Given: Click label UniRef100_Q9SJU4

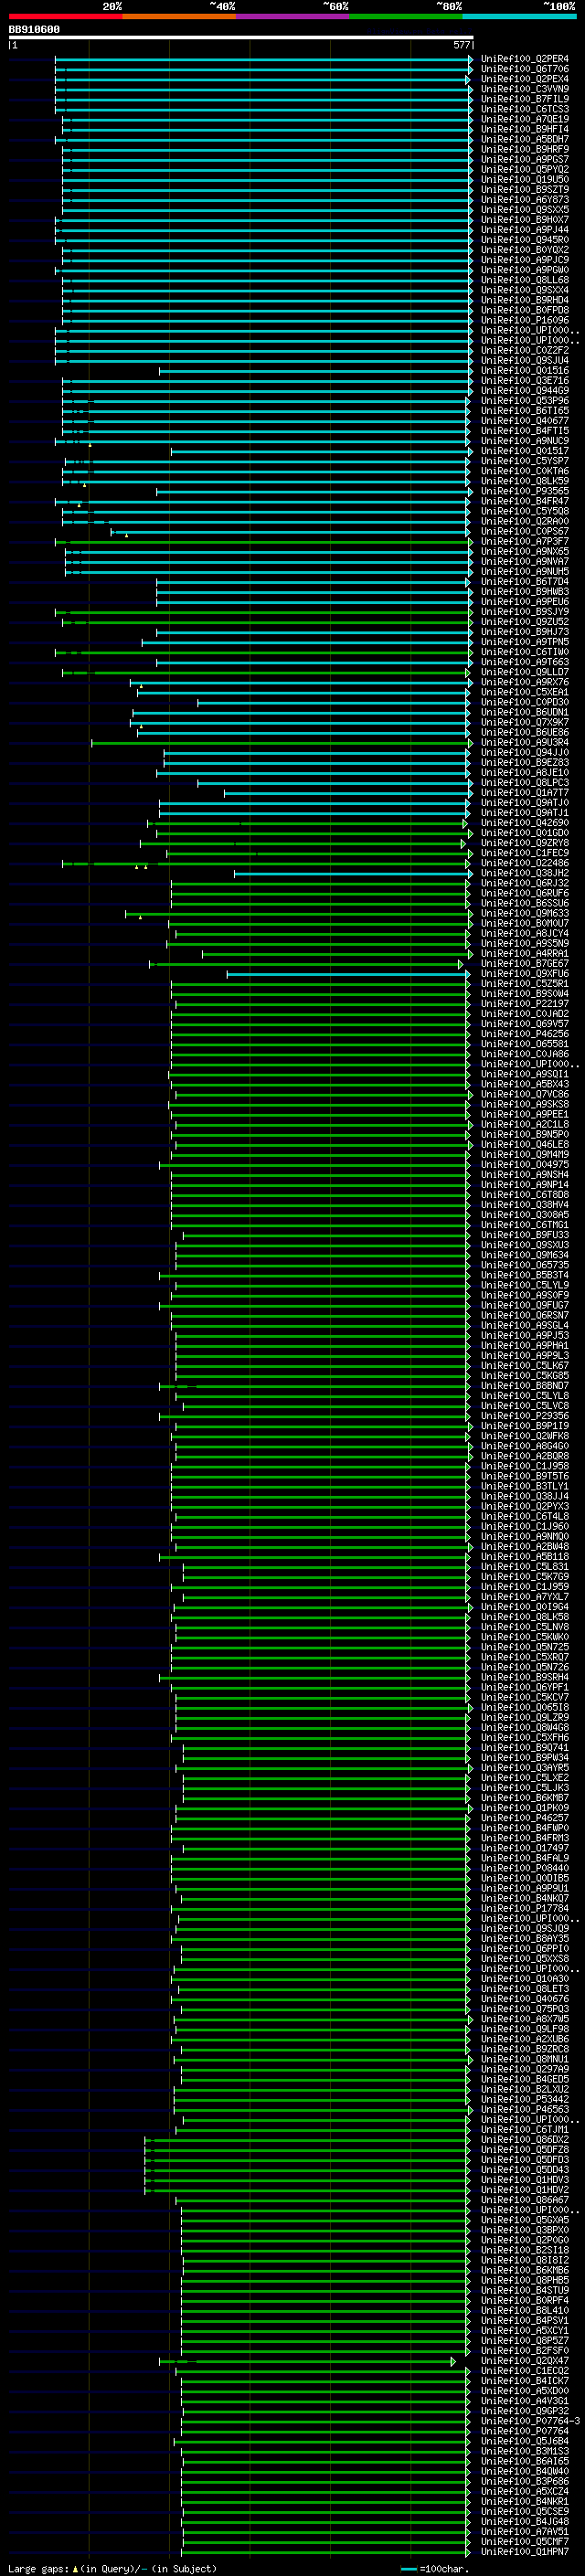Looking at the screenshot, I should (524, 361).
